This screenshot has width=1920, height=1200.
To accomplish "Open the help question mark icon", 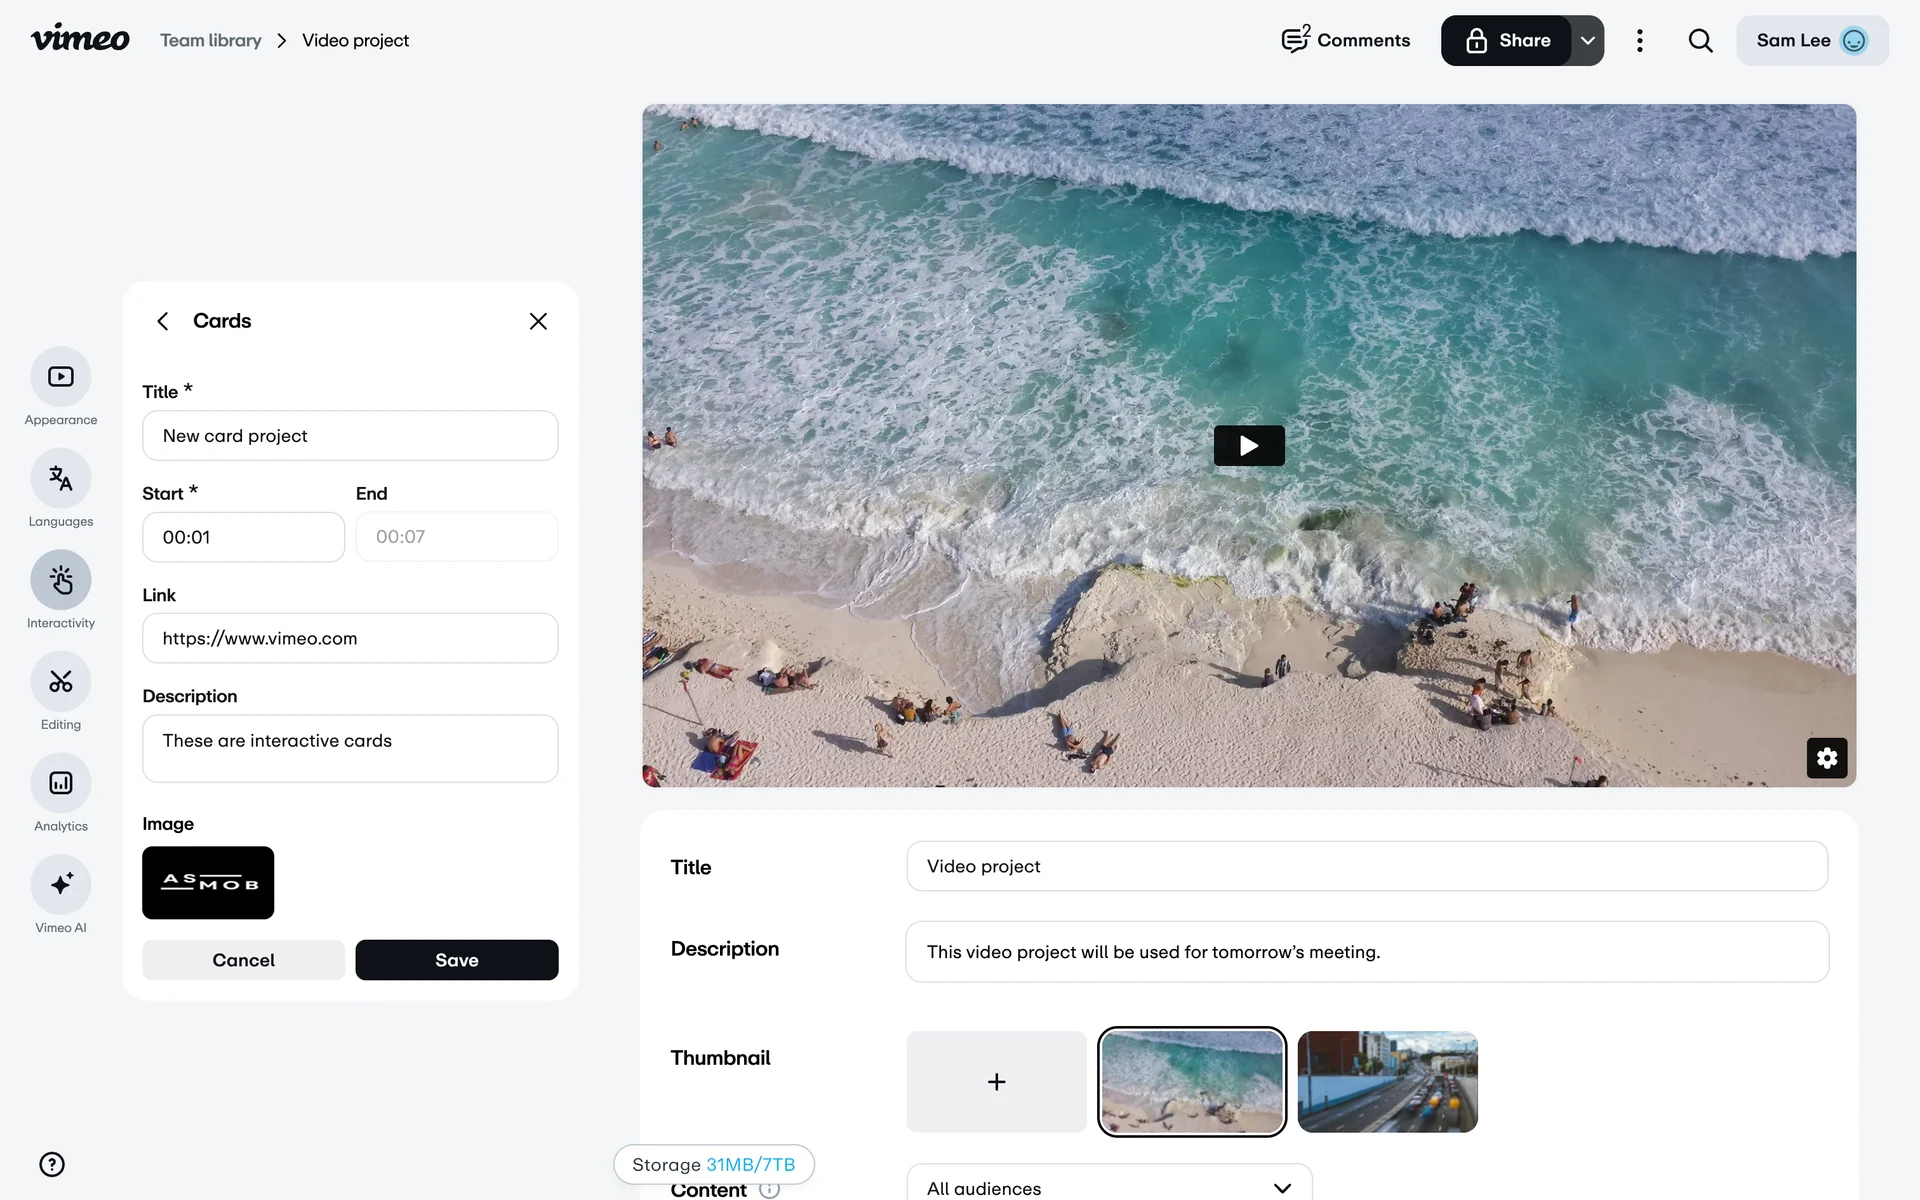I will (52, 1164).
